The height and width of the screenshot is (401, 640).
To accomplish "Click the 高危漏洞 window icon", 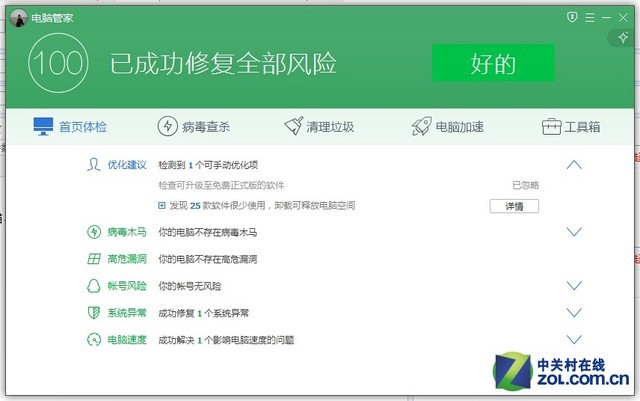I will point(94,259).
